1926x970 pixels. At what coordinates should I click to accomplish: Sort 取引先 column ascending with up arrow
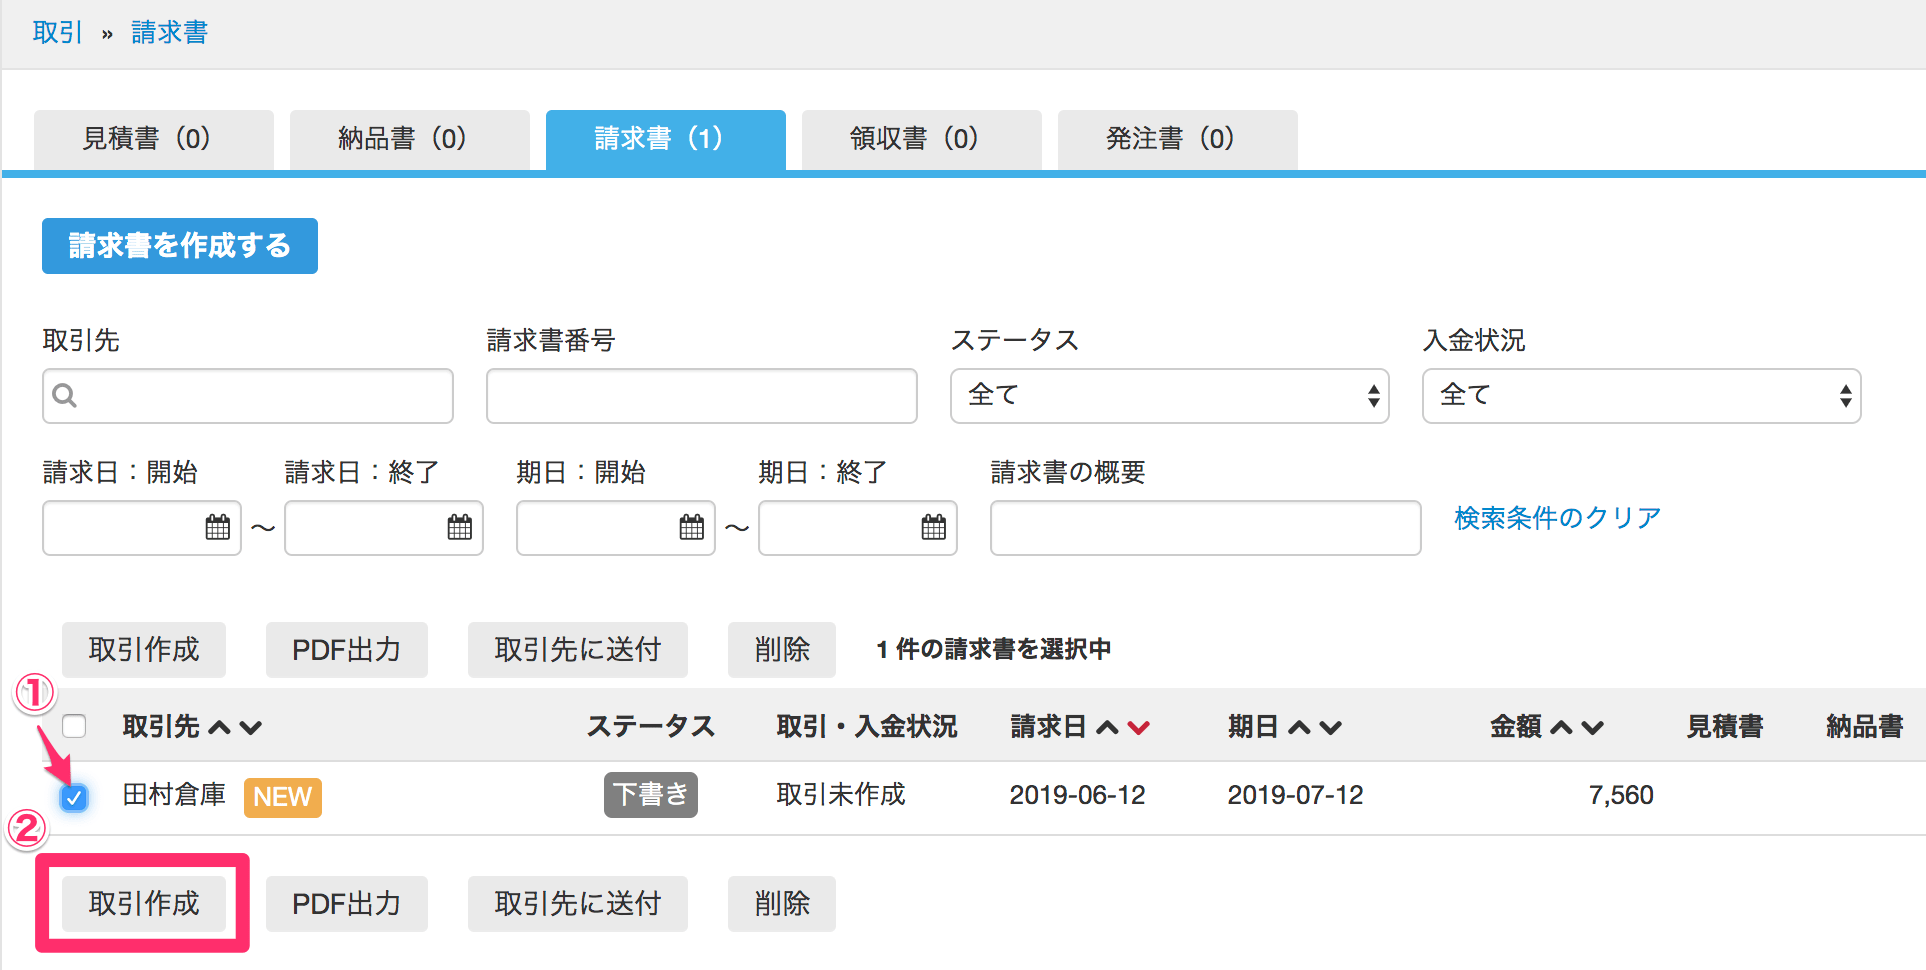tap(219, 727)
